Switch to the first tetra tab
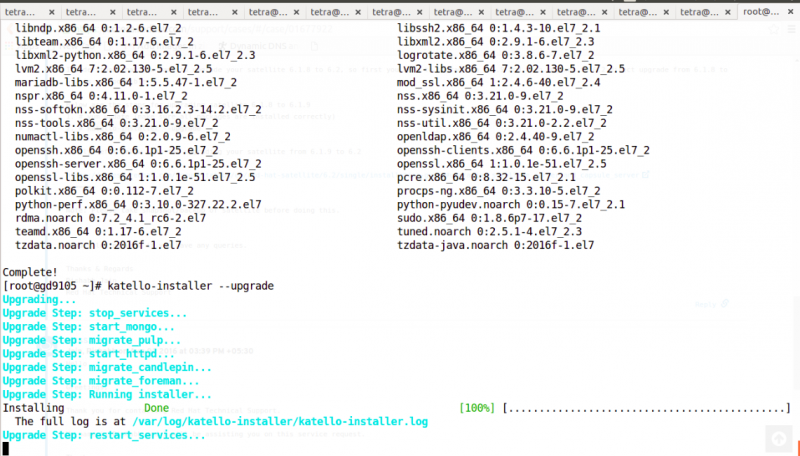Screen dimensions: 800x456 pos(20,12)
